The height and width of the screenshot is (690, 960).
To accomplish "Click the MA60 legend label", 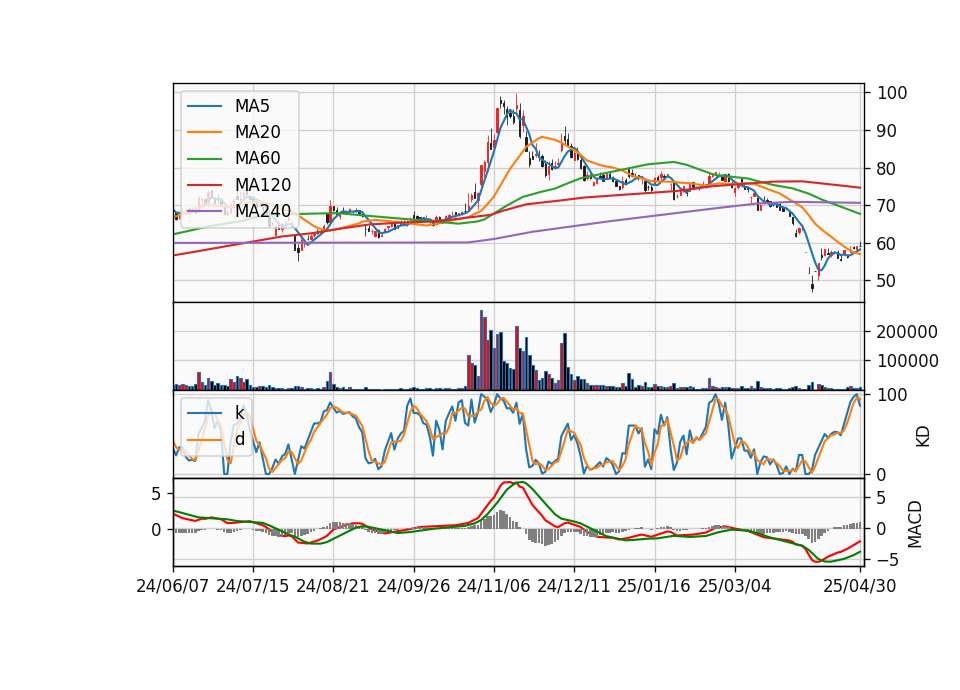I will point(257,158).
